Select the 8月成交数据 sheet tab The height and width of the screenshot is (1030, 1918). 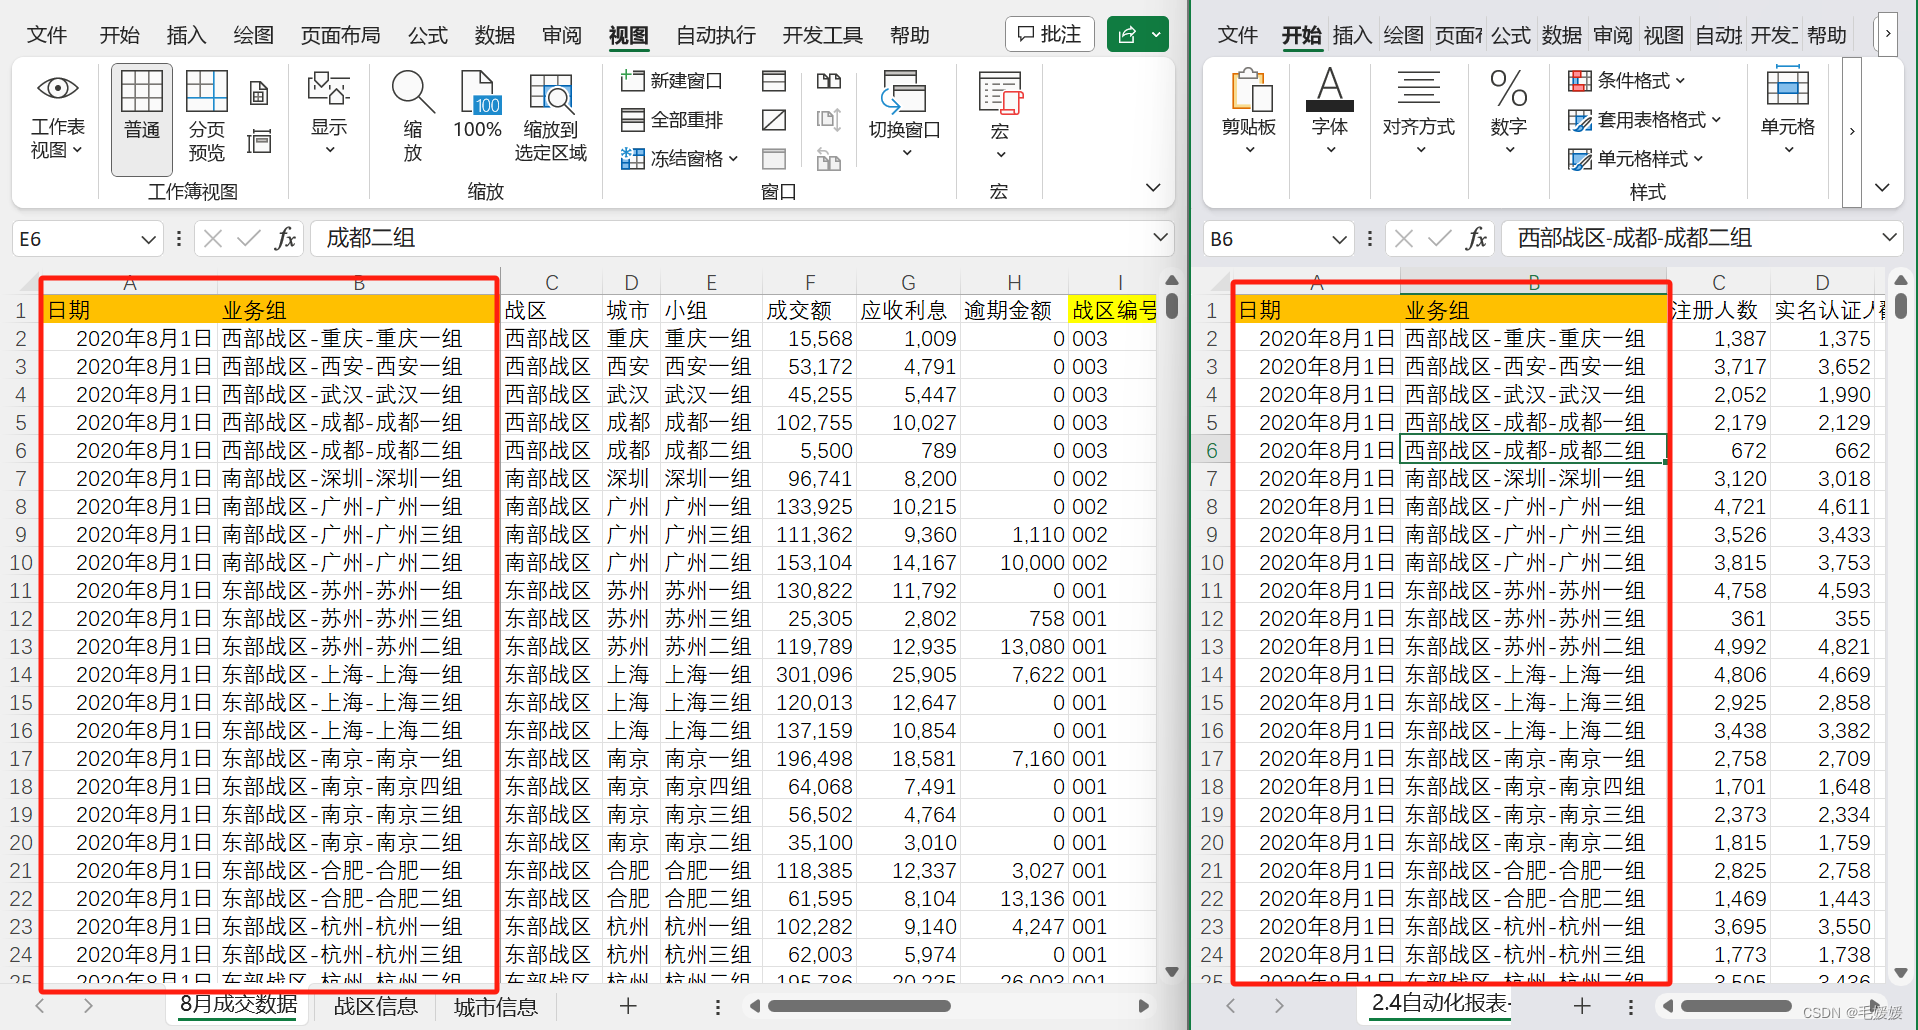click(x=238, y=1004)
